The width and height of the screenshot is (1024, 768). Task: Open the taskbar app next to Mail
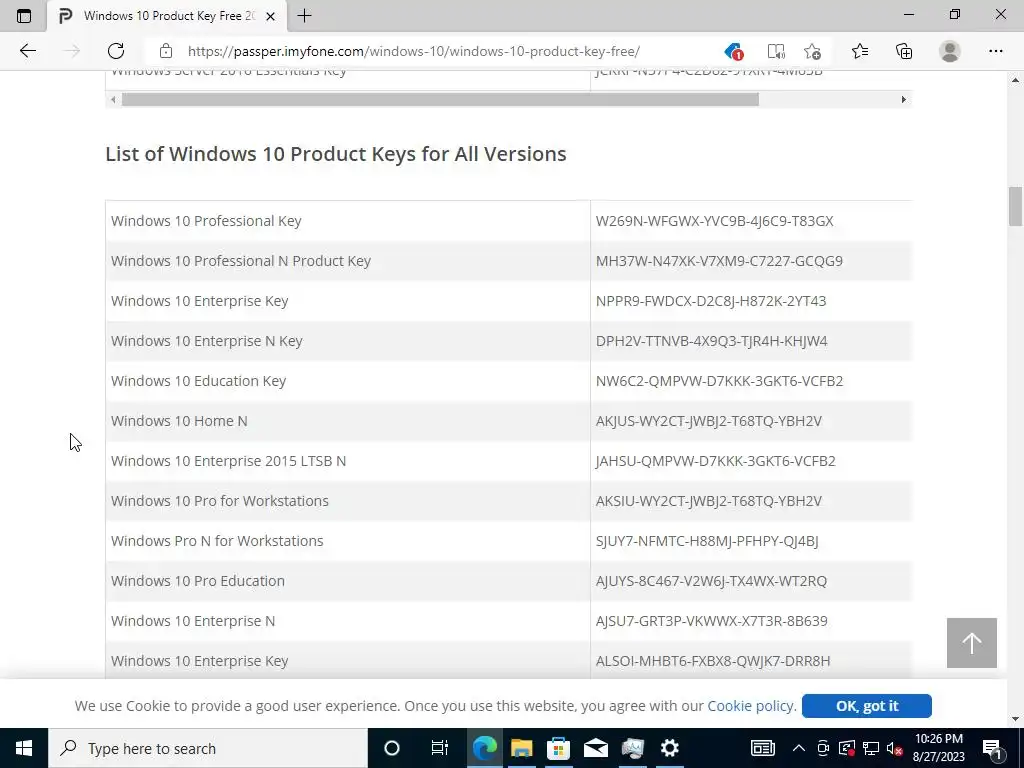point(633,748)
